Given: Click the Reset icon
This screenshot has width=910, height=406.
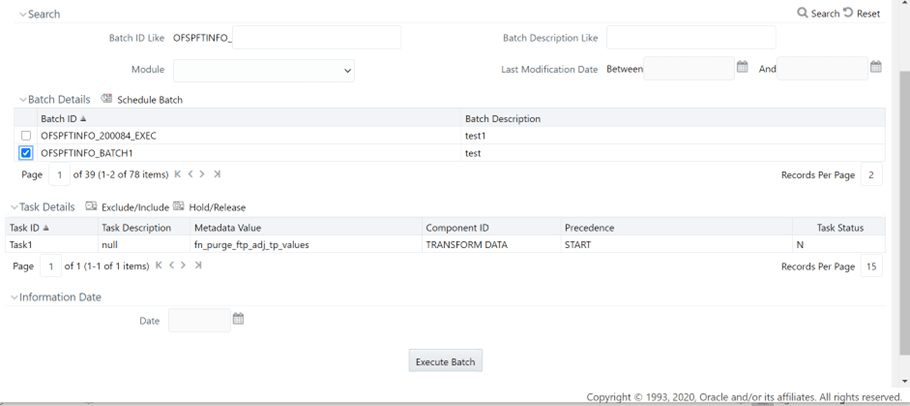Looking at the screenshot, I should [848, 13].
